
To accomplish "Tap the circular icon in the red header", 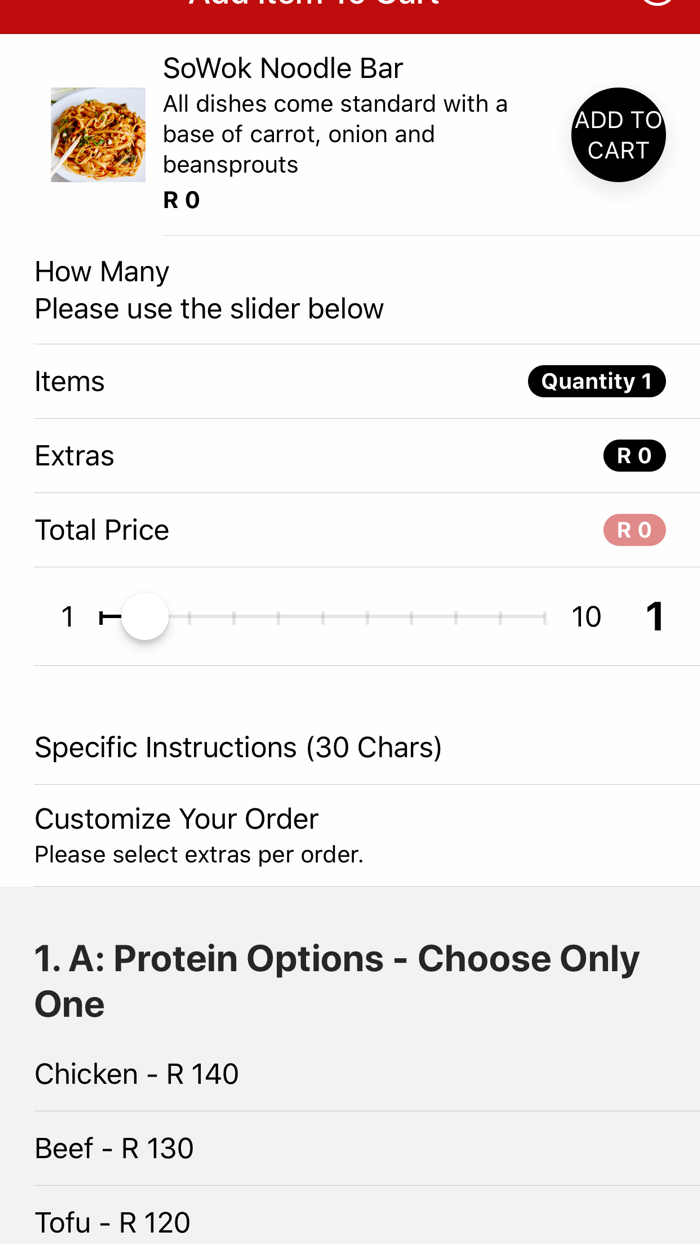I will (x=657, y=4).
